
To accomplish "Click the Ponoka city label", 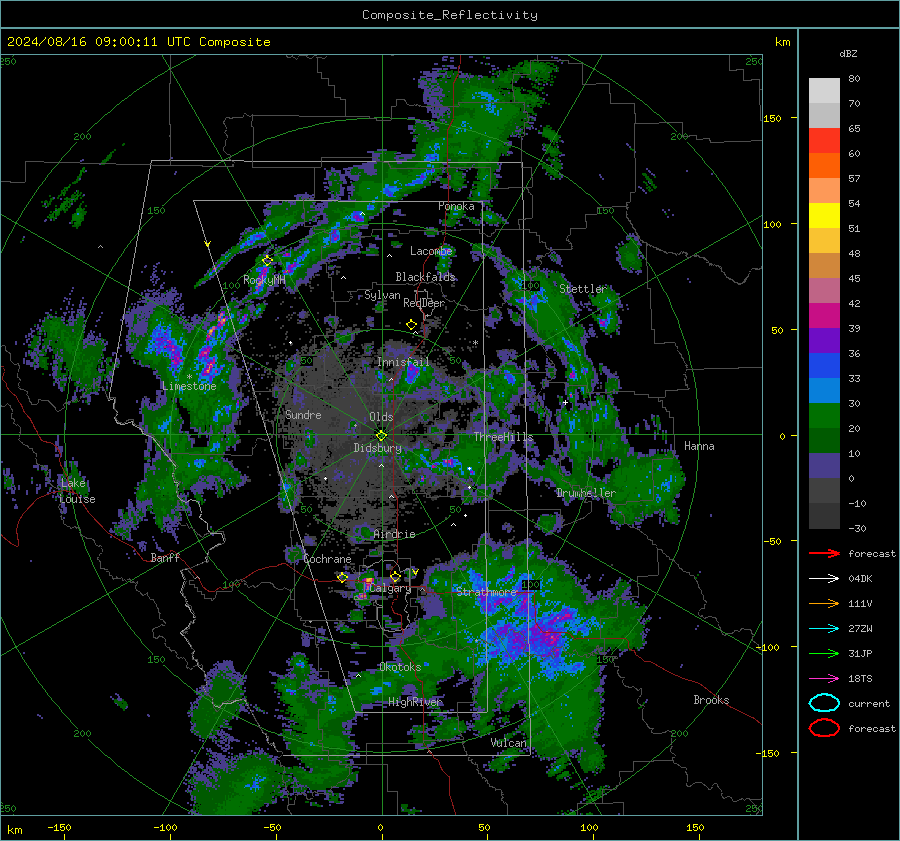I will [456, 206].
